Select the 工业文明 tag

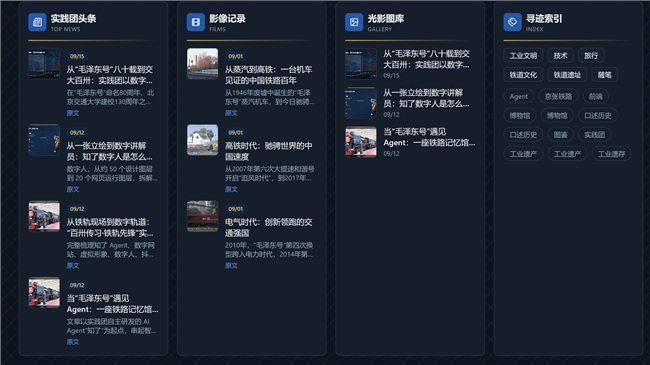(x=523, y=56)
